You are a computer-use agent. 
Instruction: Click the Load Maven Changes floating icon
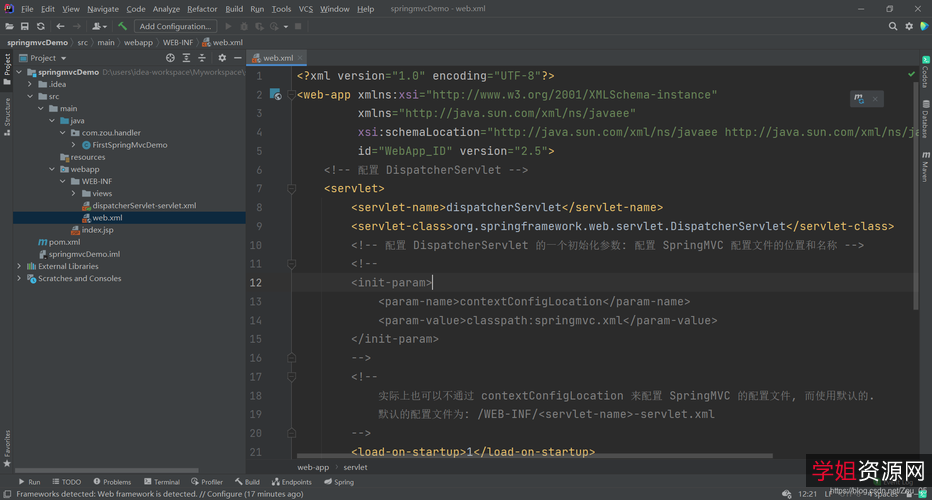click(x=858, y=98)
